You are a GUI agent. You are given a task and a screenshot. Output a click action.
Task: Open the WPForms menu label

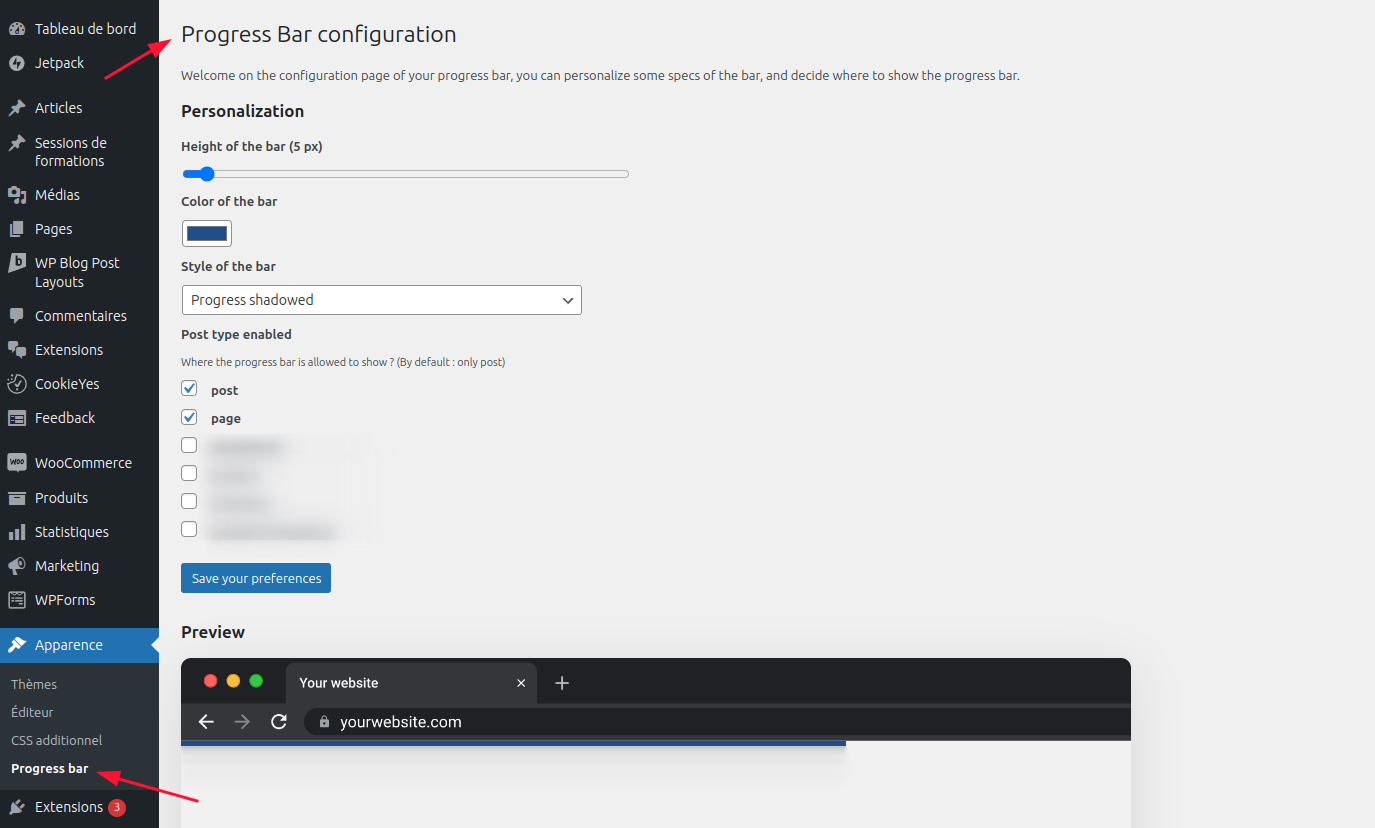coord(65,600)
